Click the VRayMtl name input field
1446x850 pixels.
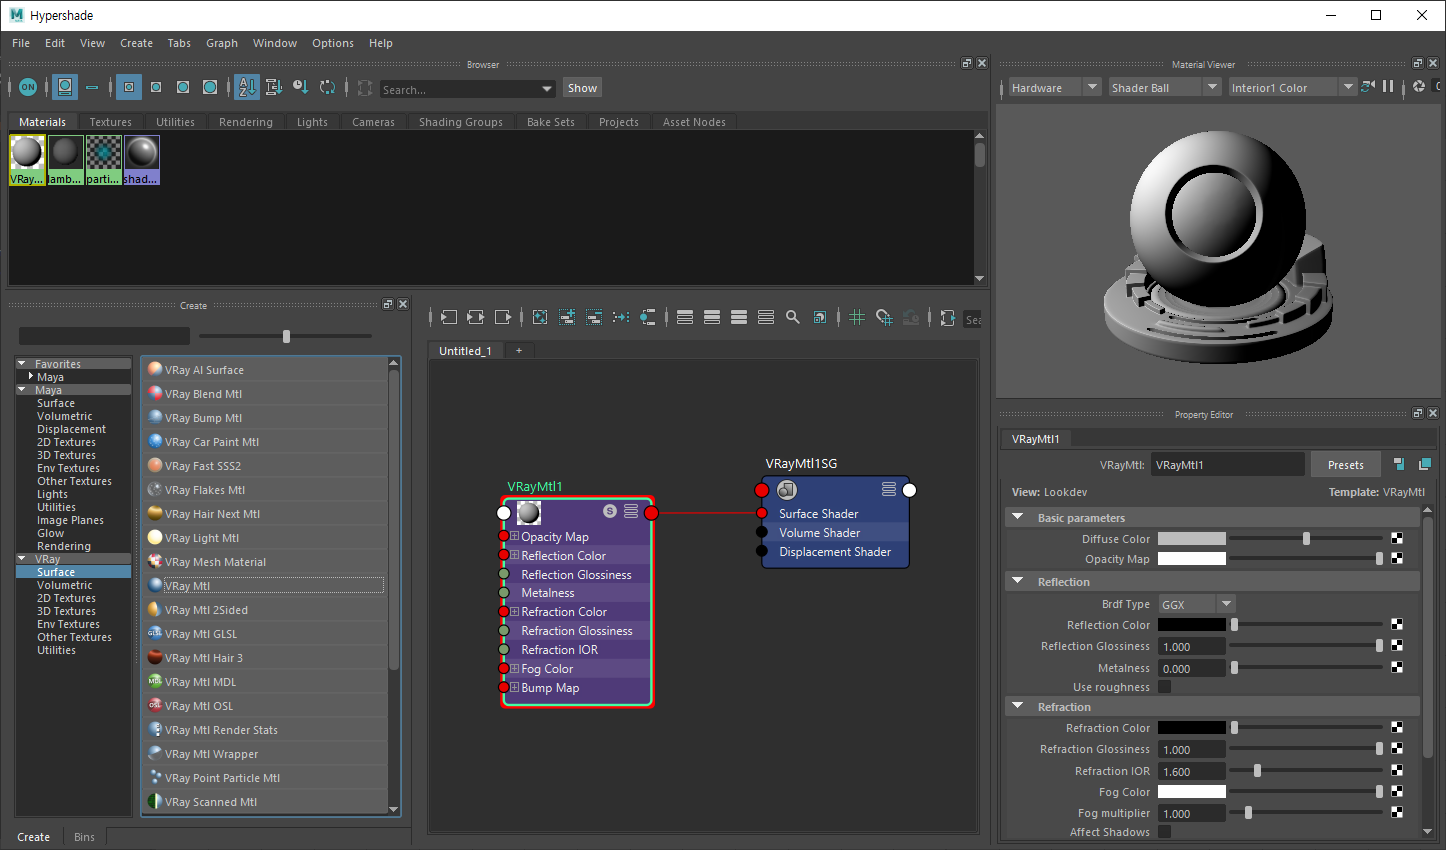[x=1228, y=465]
